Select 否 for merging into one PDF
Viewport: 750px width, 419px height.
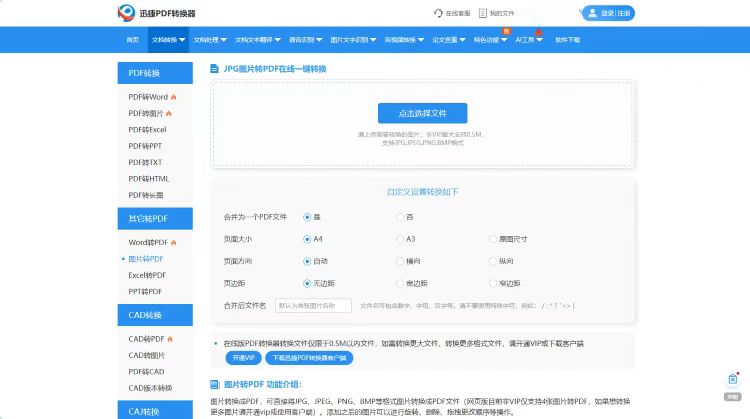(400, 216)
